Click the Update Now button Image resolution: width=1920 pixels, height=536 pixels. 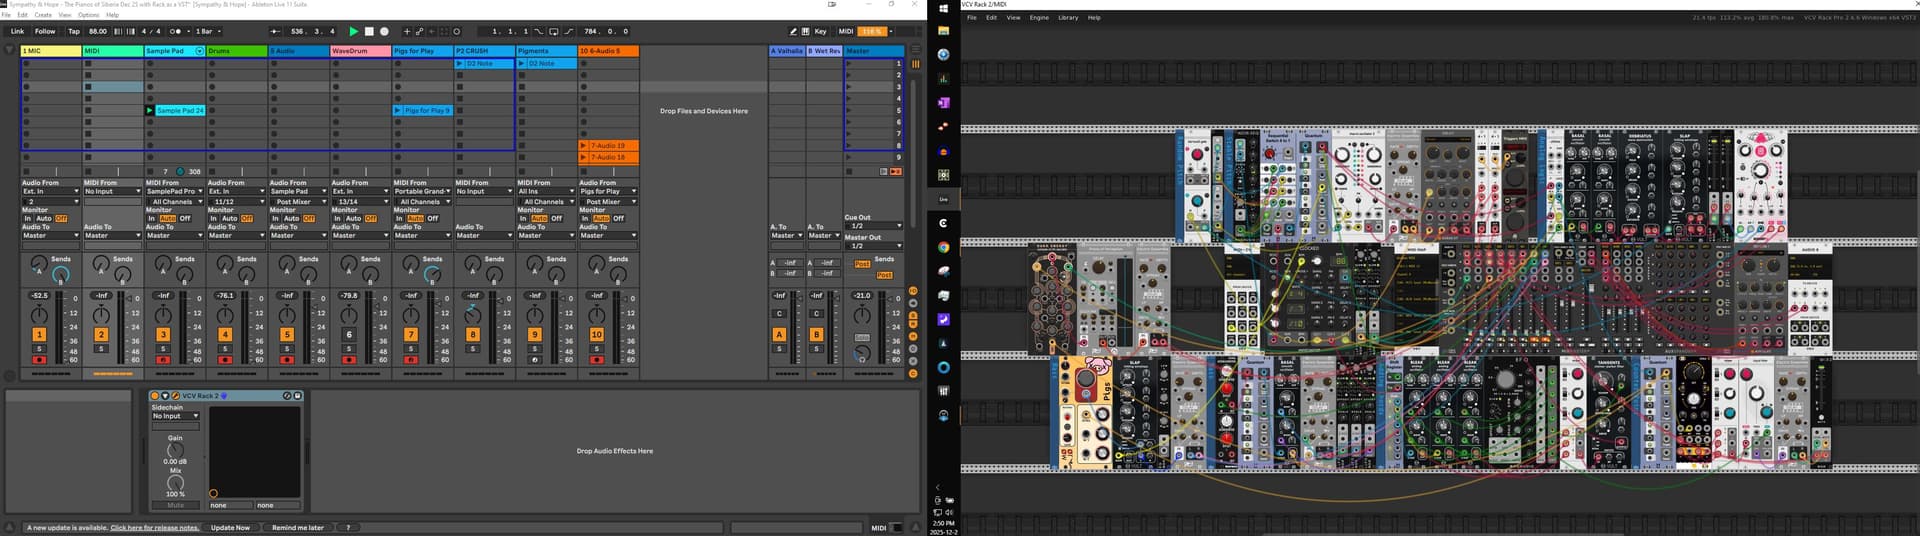[230, 528]
